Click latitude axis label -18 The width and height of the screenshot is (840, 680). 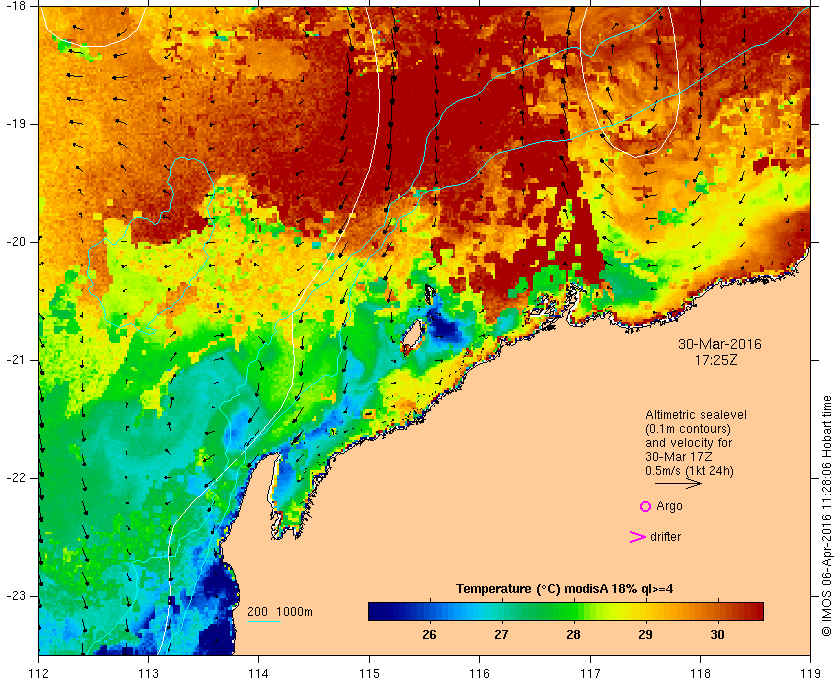tap(14, 5)
